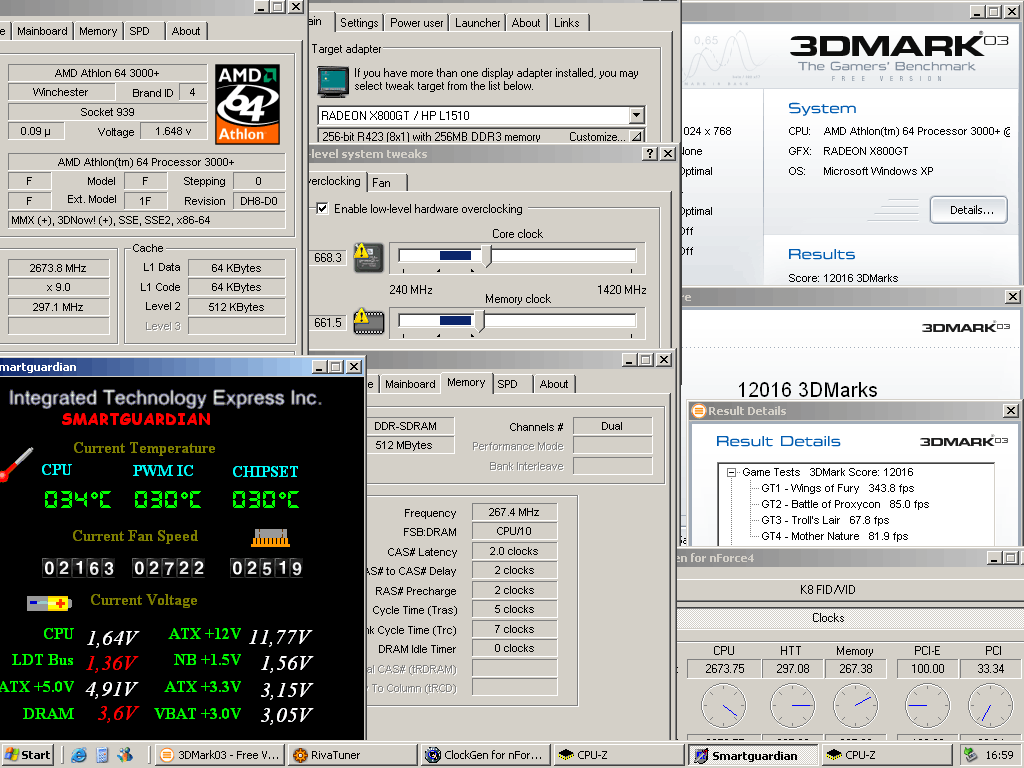Click the PCI-E clock gauge dial in ClockGen
This screenshot has height=768, width=1024.
(927, 705)
